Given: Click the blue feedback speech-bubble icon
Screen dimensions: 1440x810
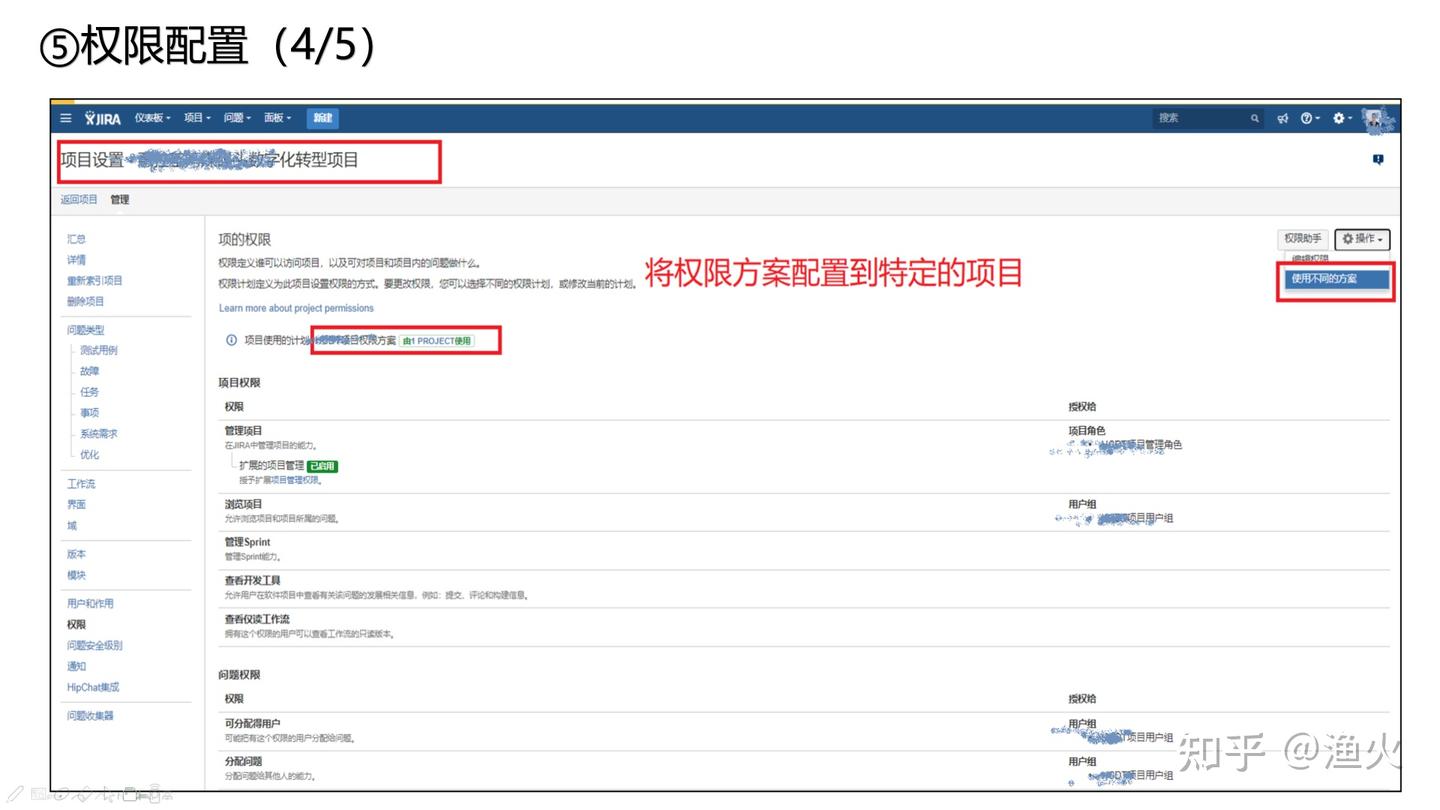Looking at the screenshot, I should 1378,160.
